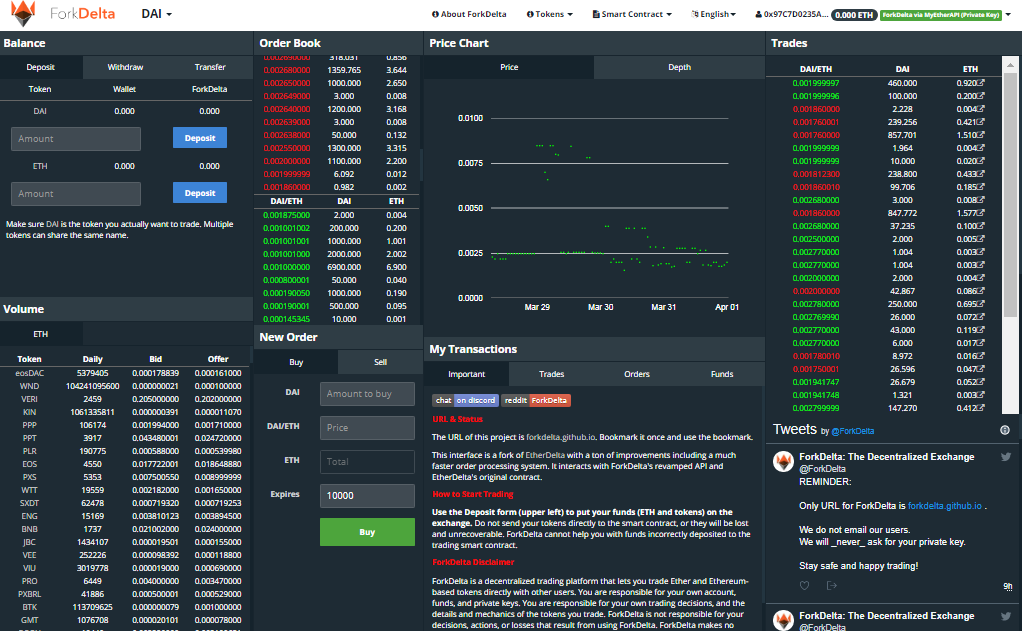The image size is (1022, 631).
Task: Click the ETH Total input field
Action: pyautogui.click(x=367, y=462)
